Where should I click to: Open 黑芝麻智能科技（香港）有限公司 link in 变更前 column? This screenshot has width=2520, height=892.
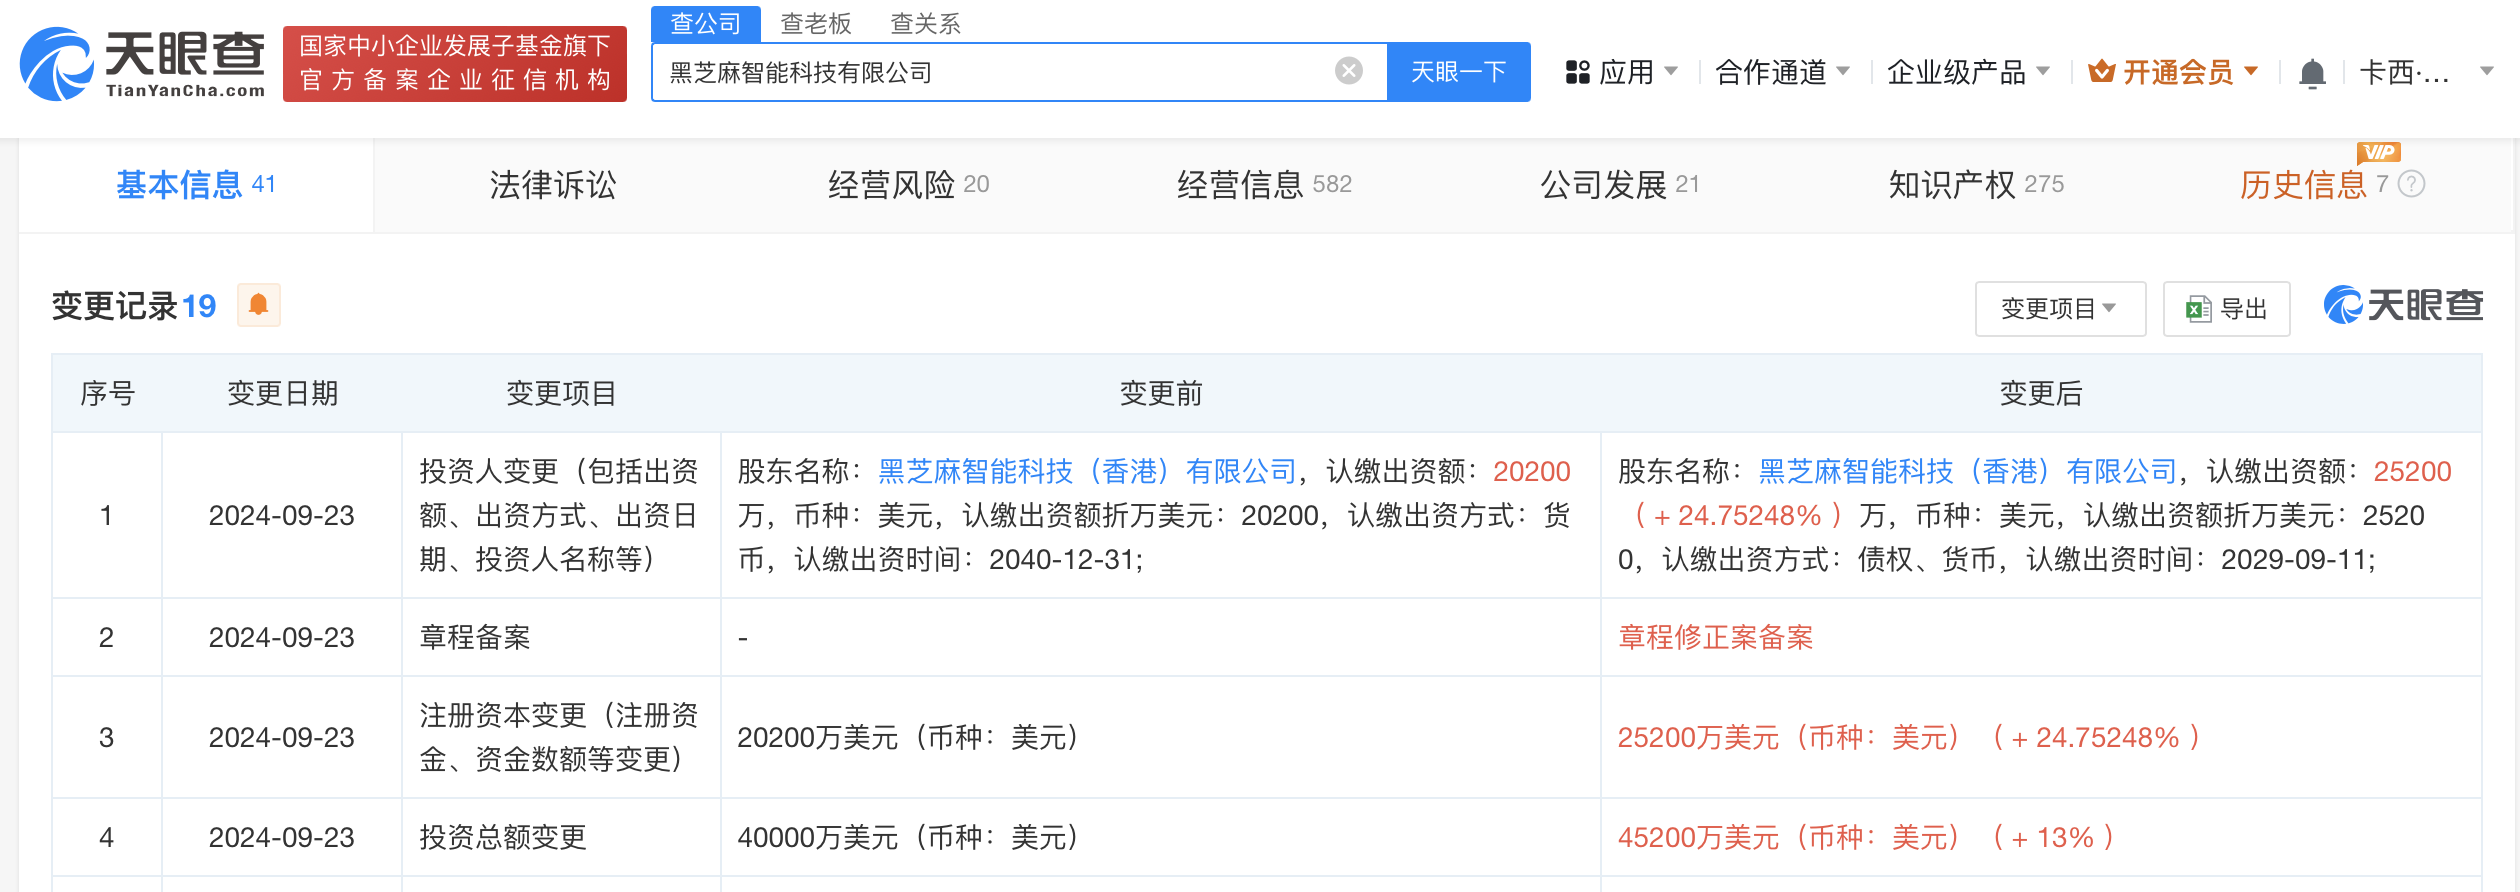(1087, 471)
